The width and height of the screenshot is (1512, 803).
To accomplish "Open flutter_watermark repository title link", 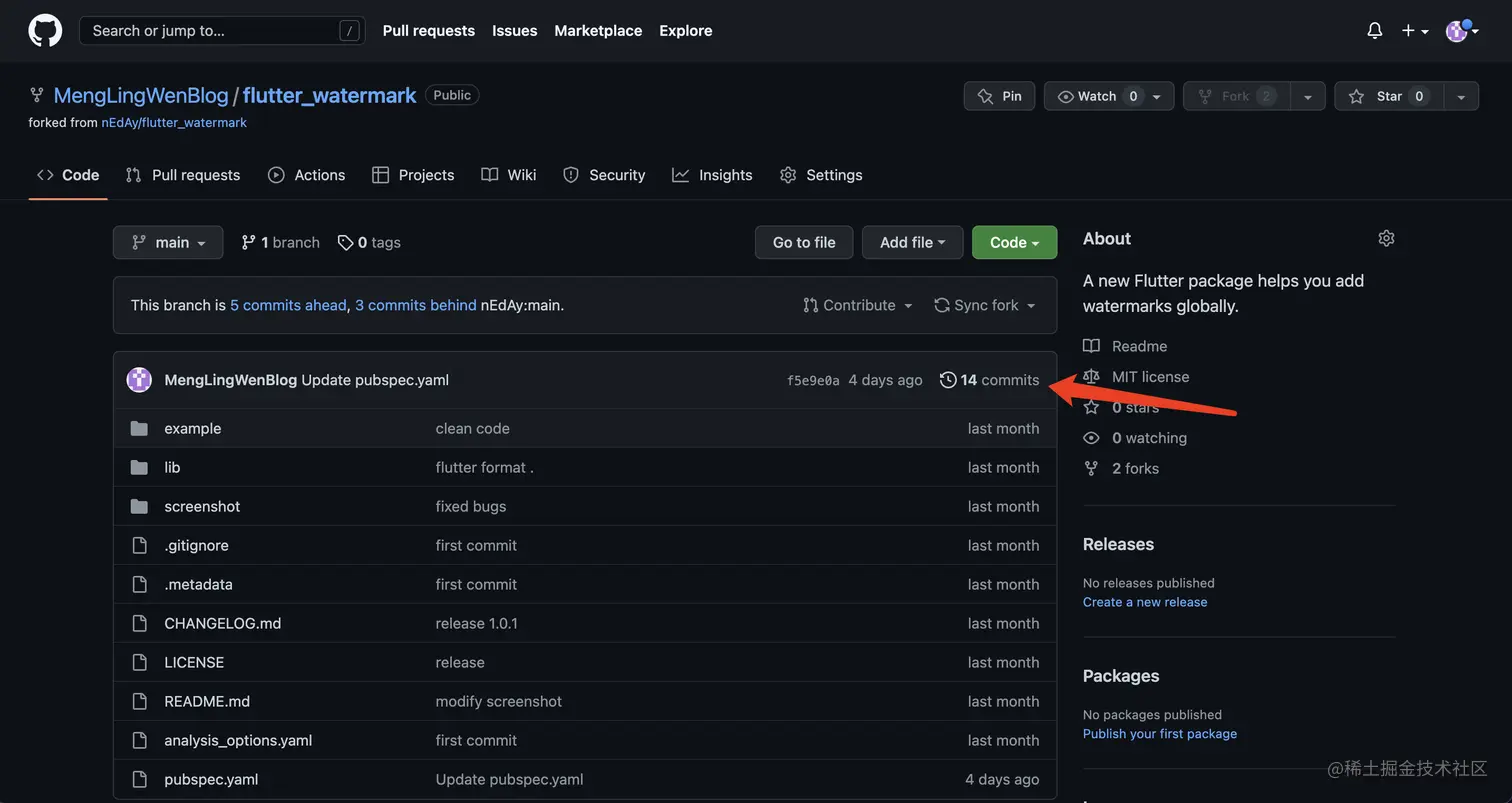I will point(329,95).
